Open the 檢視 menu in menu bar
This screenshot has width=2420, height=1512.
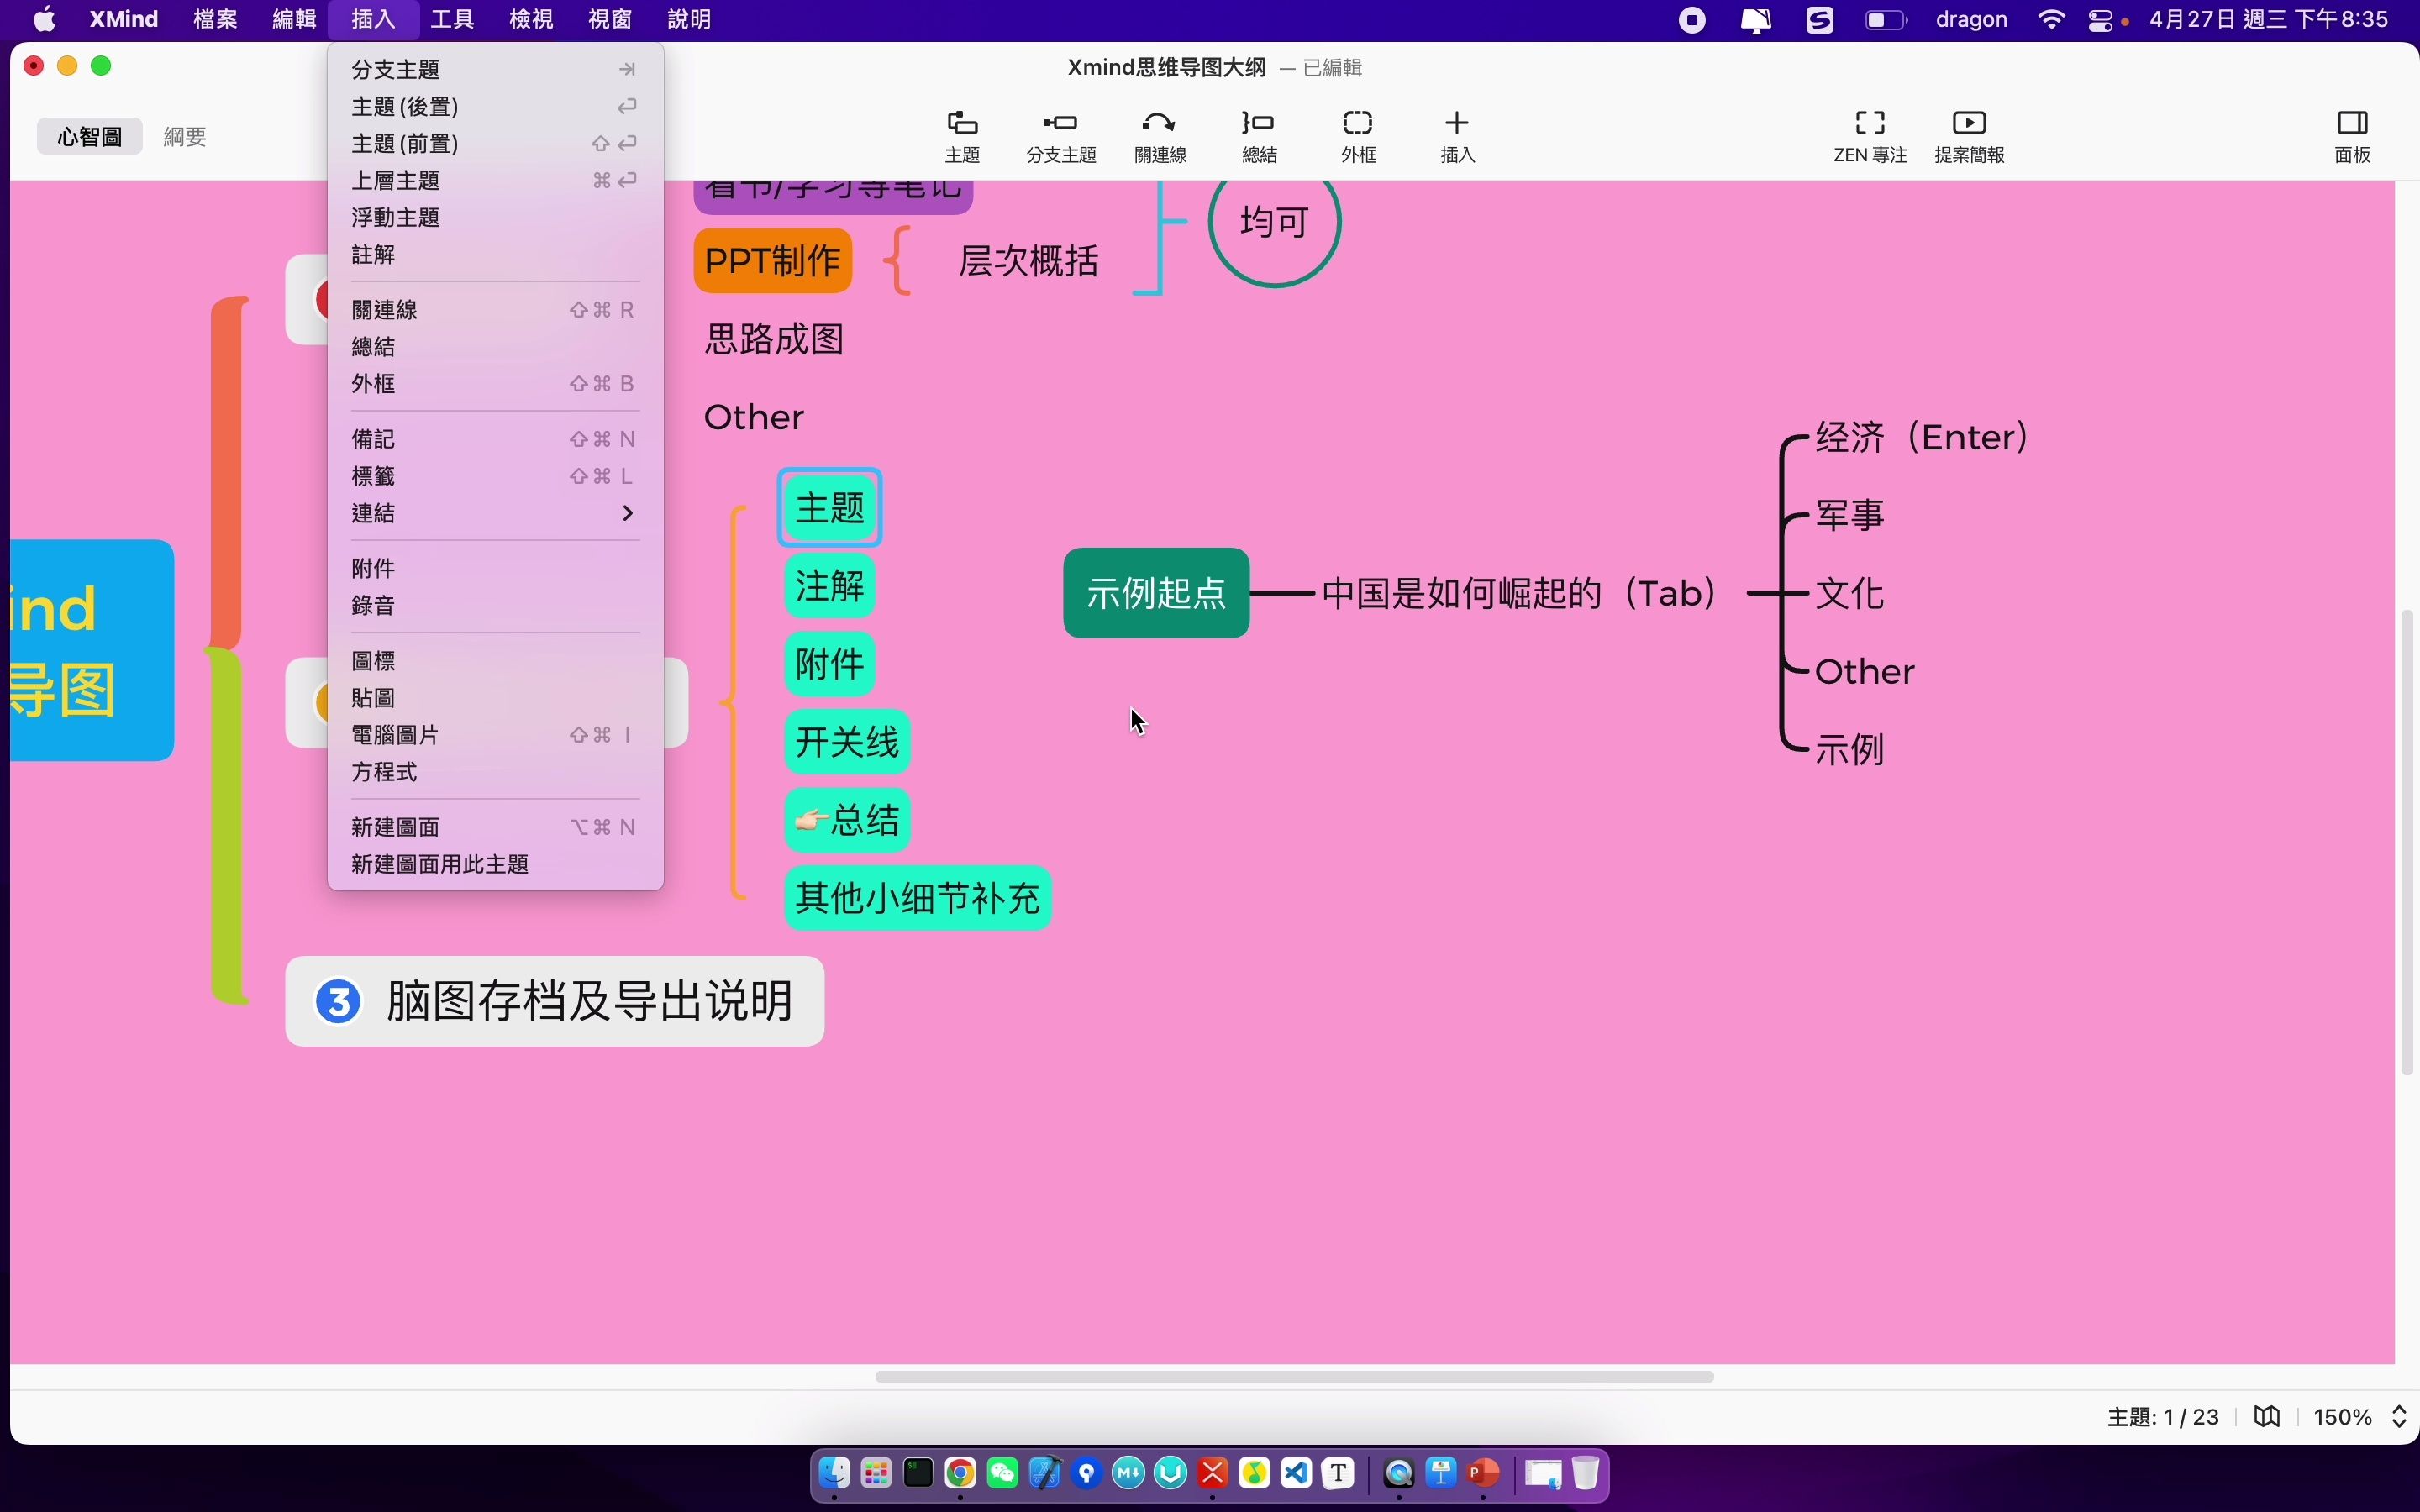tap(530, 20)
